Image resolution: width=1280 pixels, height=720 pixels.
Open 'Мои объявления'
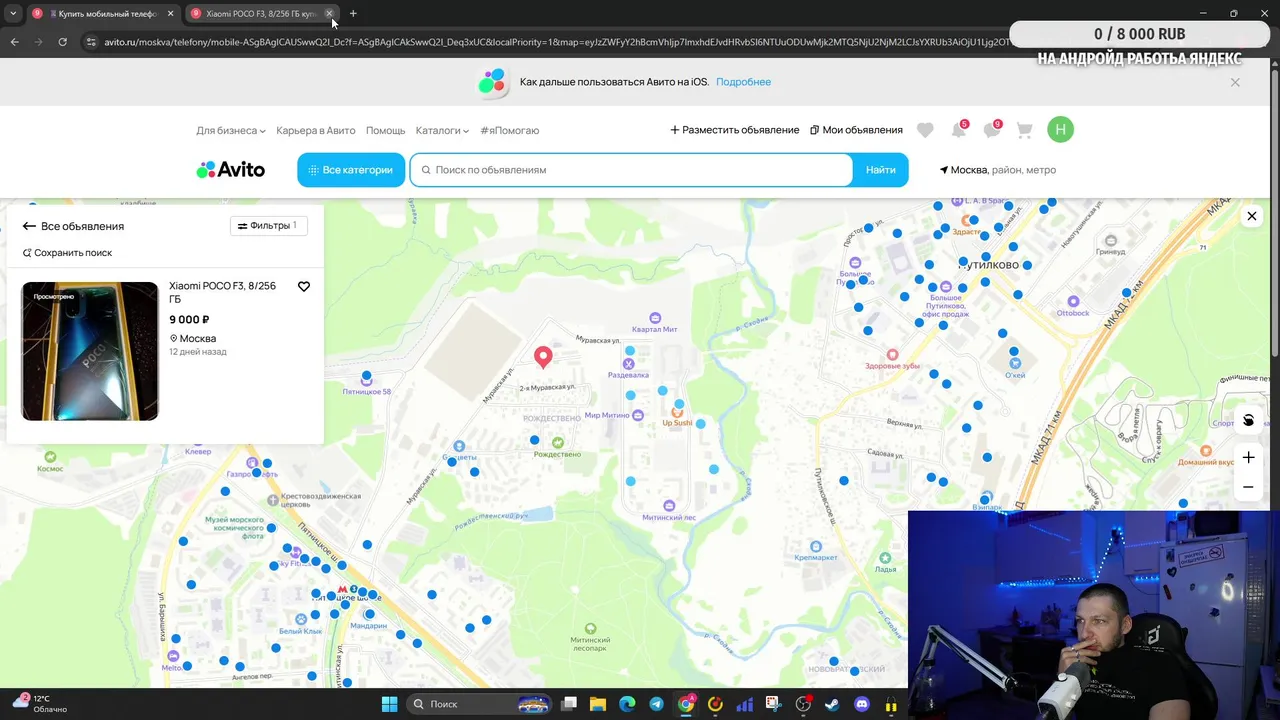856,130
